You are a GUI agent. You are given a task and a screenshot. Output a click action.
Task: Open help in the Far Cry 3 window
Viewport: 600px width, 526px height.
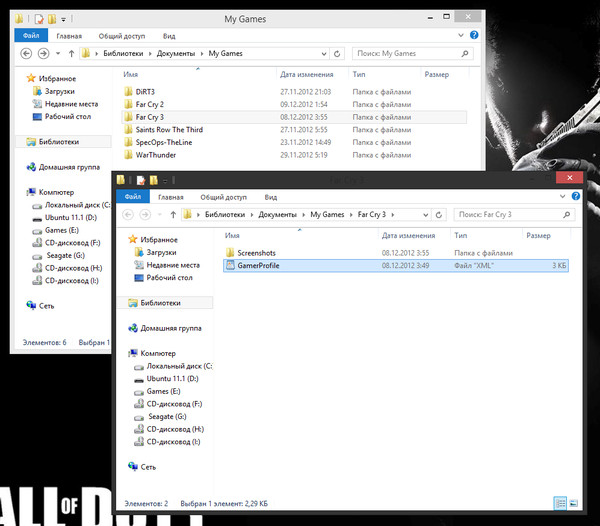pos(576,196)
